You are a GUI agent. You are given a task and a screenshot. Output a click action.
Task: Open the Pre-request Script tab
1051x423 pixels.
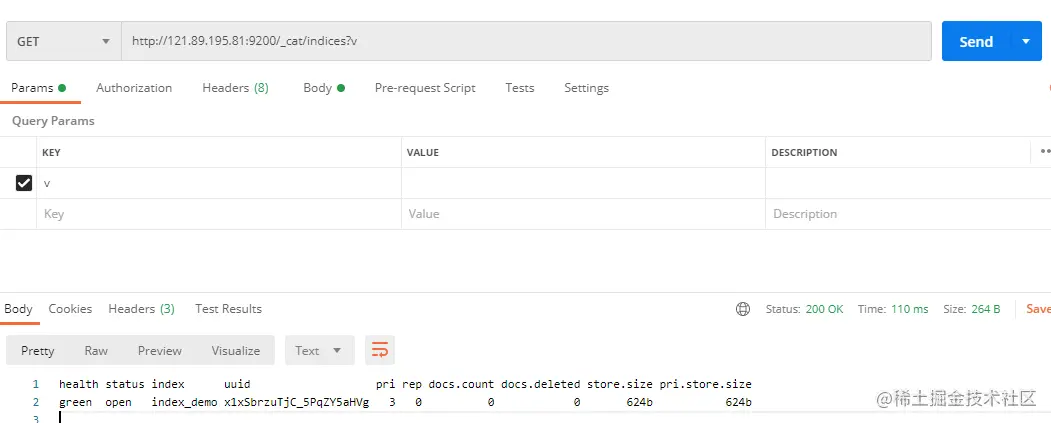click(425, 88)
